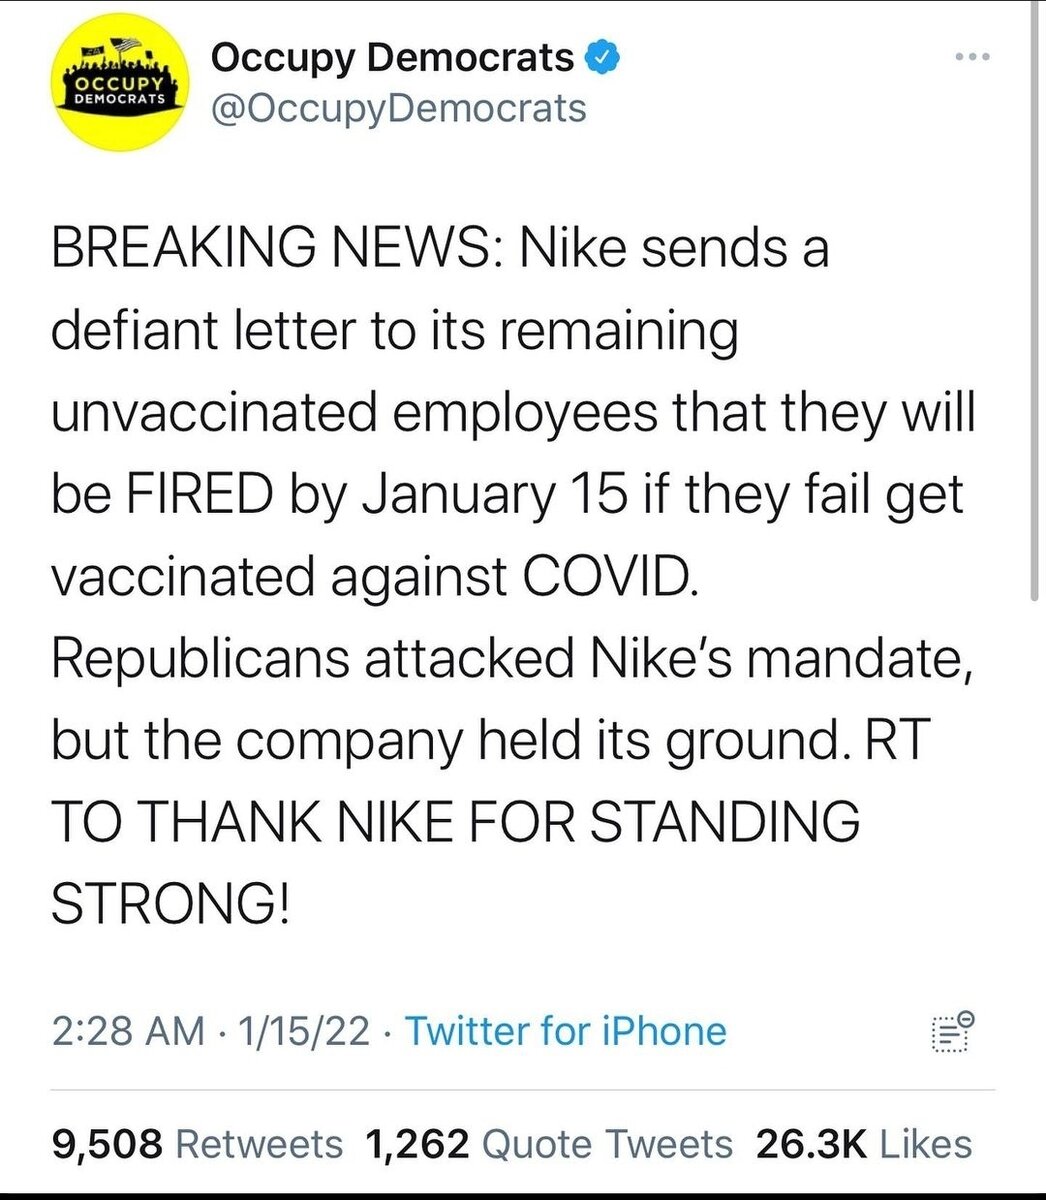Click the Occupy Democrats display name
Image resolution: width=1046 pixels, height=1200 pixels.
(x=391, y=58)
